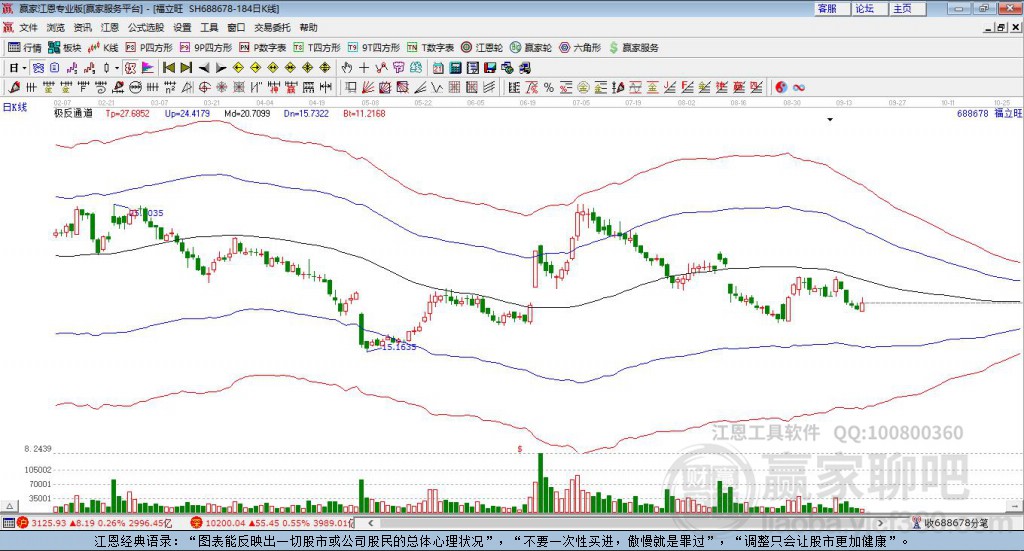Click 收688678分笔 status bar entry
Image resolution: width=1024 pixels, height=551 pixels.
(x=952, y=523)
